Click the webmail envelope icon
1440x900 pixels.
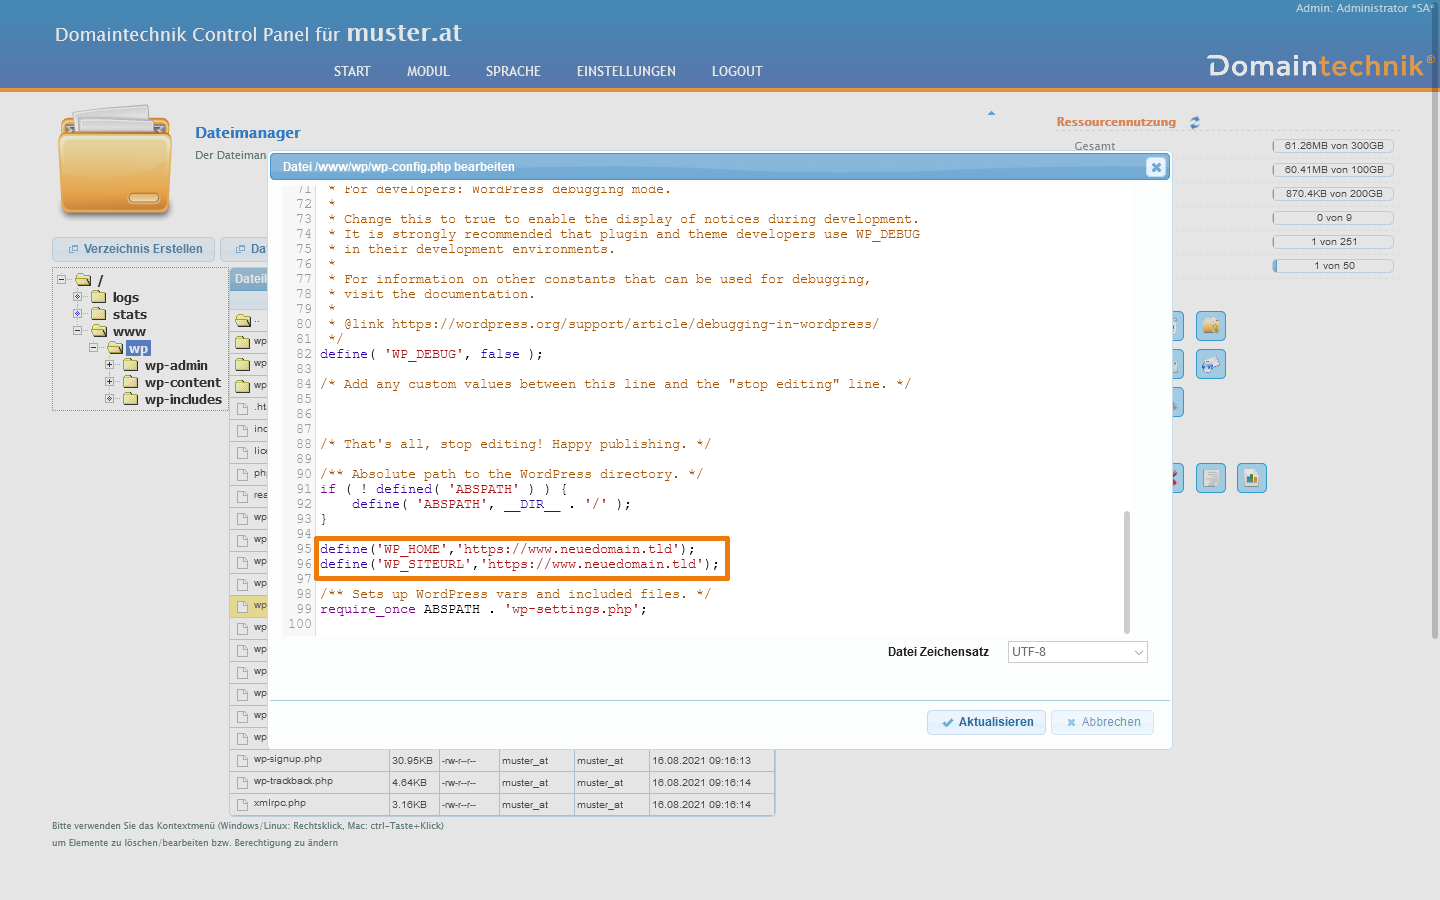coord(1211,364)
